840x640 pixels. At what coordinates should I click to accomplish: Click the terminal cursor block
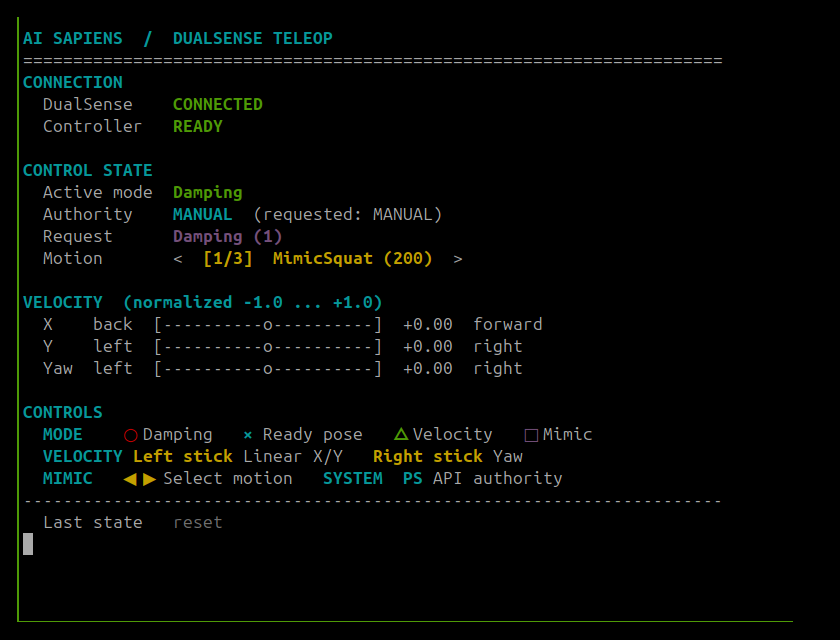click(x=28, y=544)
